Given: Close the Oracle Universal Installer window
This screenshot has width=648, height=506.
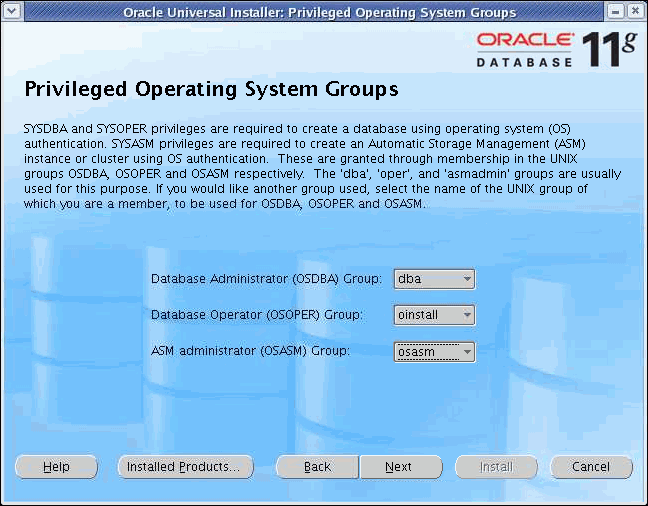Looking at the screenshot, I should 635,12.
